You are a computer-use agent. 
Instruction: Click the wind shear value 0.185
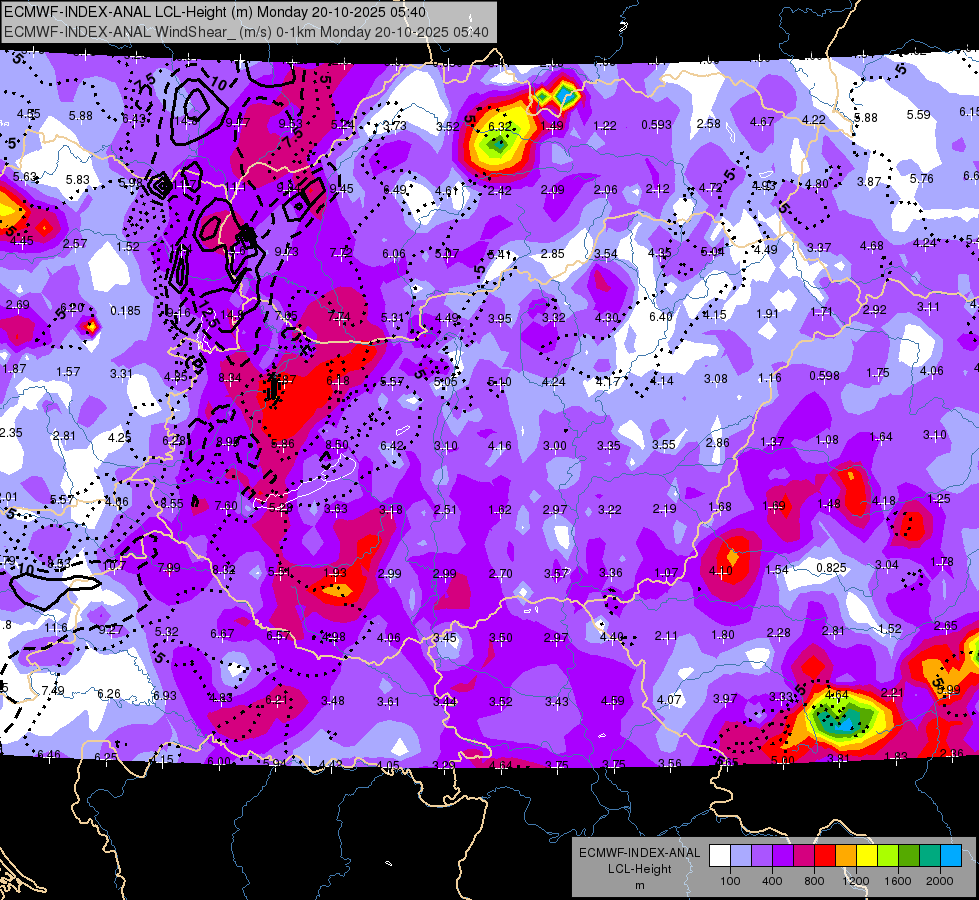125,310
